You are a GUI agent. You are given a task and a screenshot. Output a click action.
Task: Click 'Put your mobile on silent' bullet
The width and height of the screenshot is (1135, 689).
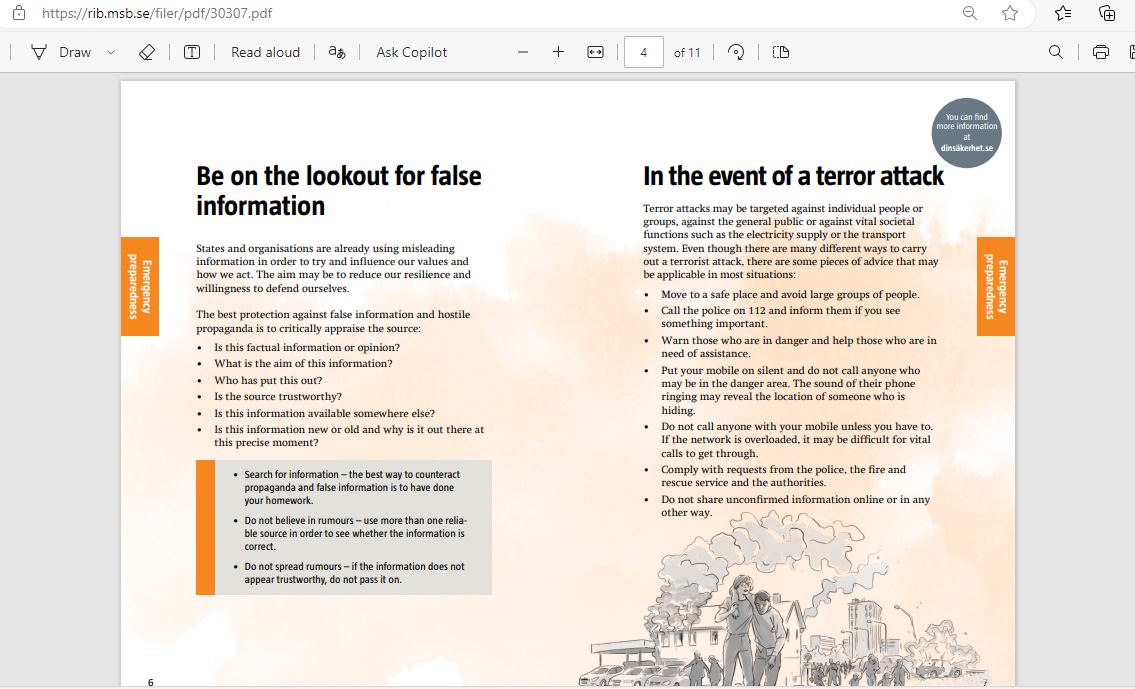pyautogui.click(x=790, y=390)
